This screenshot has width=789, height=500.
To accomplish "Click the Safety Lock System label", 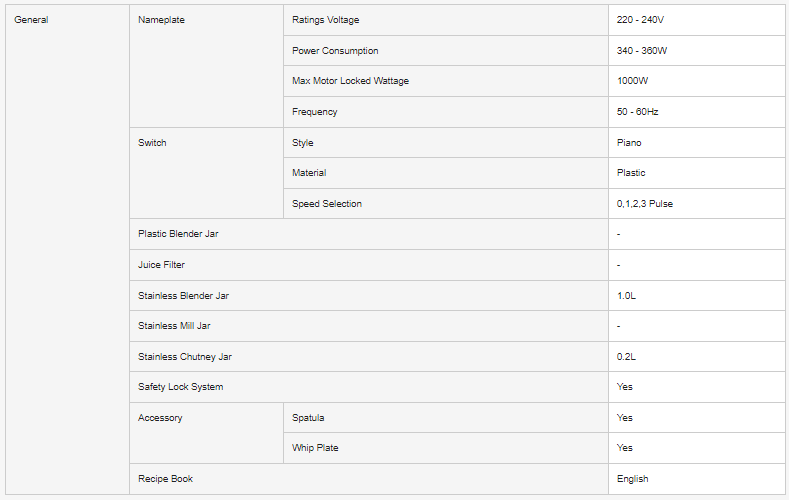I will (180, 387).
